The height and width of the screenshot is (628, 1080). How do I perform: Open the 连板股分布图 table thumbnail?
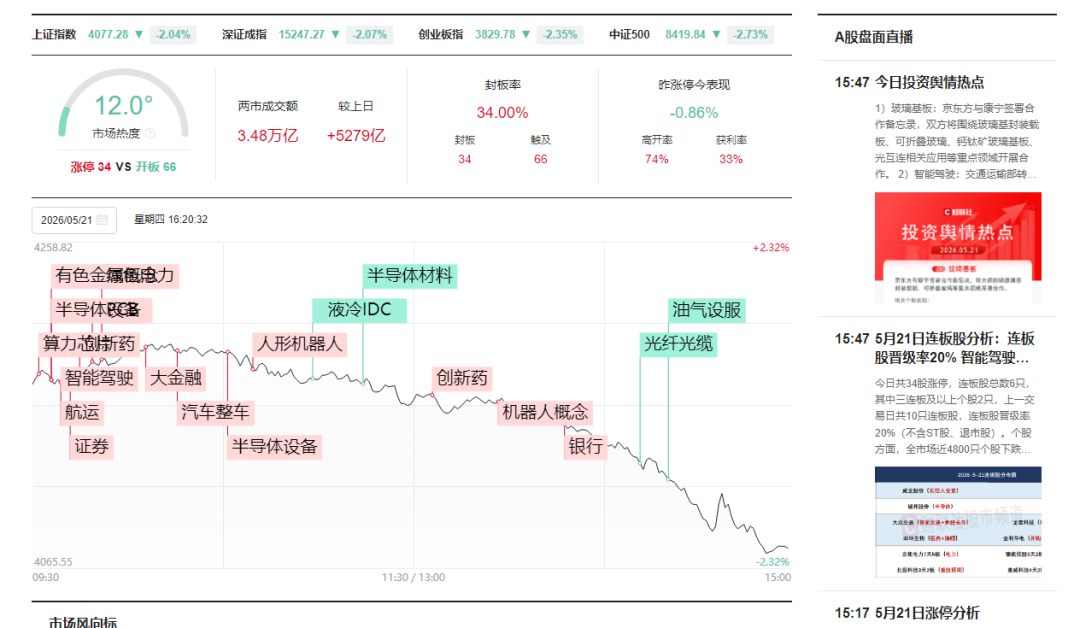pos(958,522)
